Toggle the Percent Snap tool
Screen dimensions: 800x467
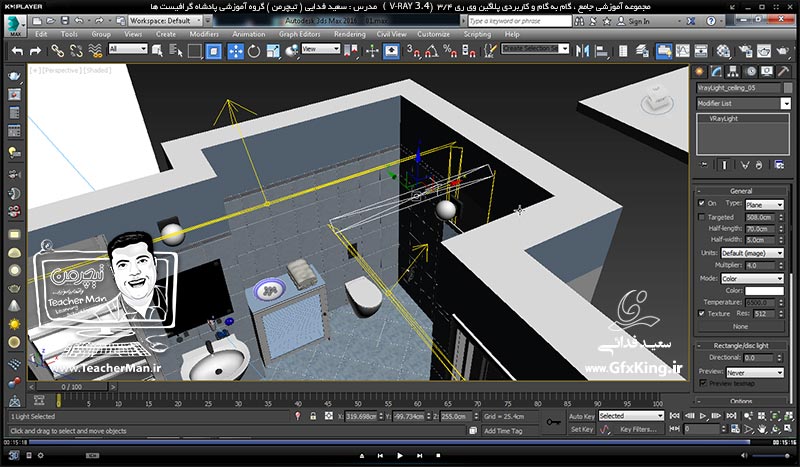[x=450, y=51]
